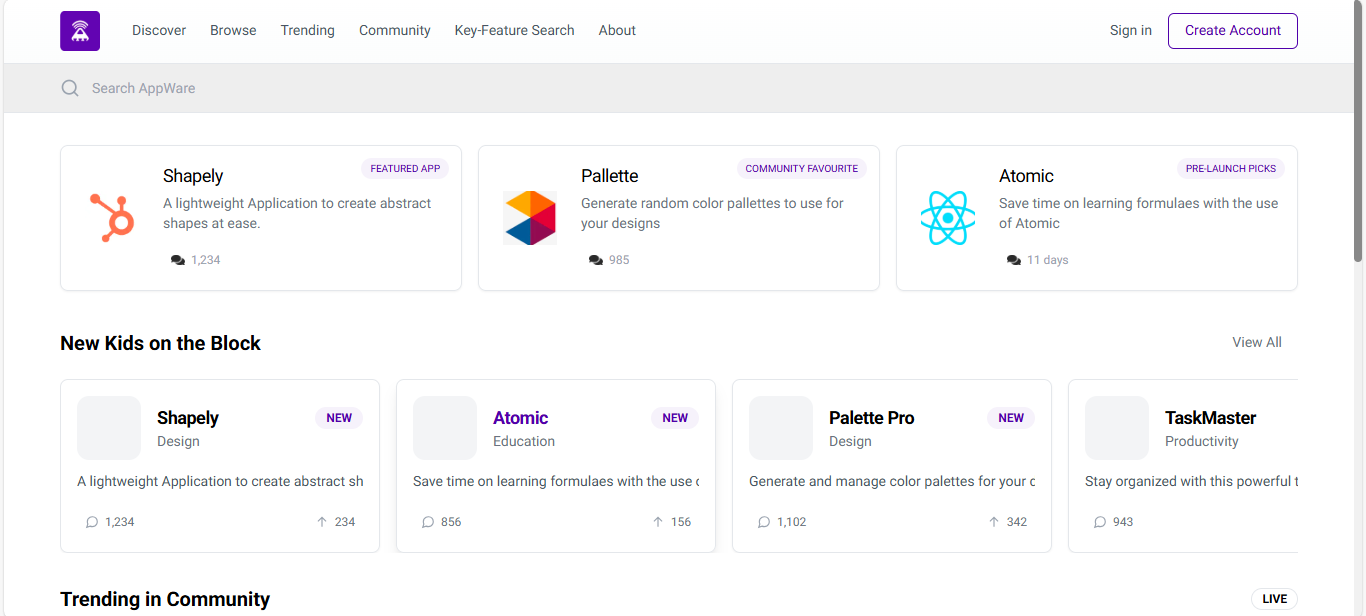
Task: Switch to the Community section
Action: 394,30
